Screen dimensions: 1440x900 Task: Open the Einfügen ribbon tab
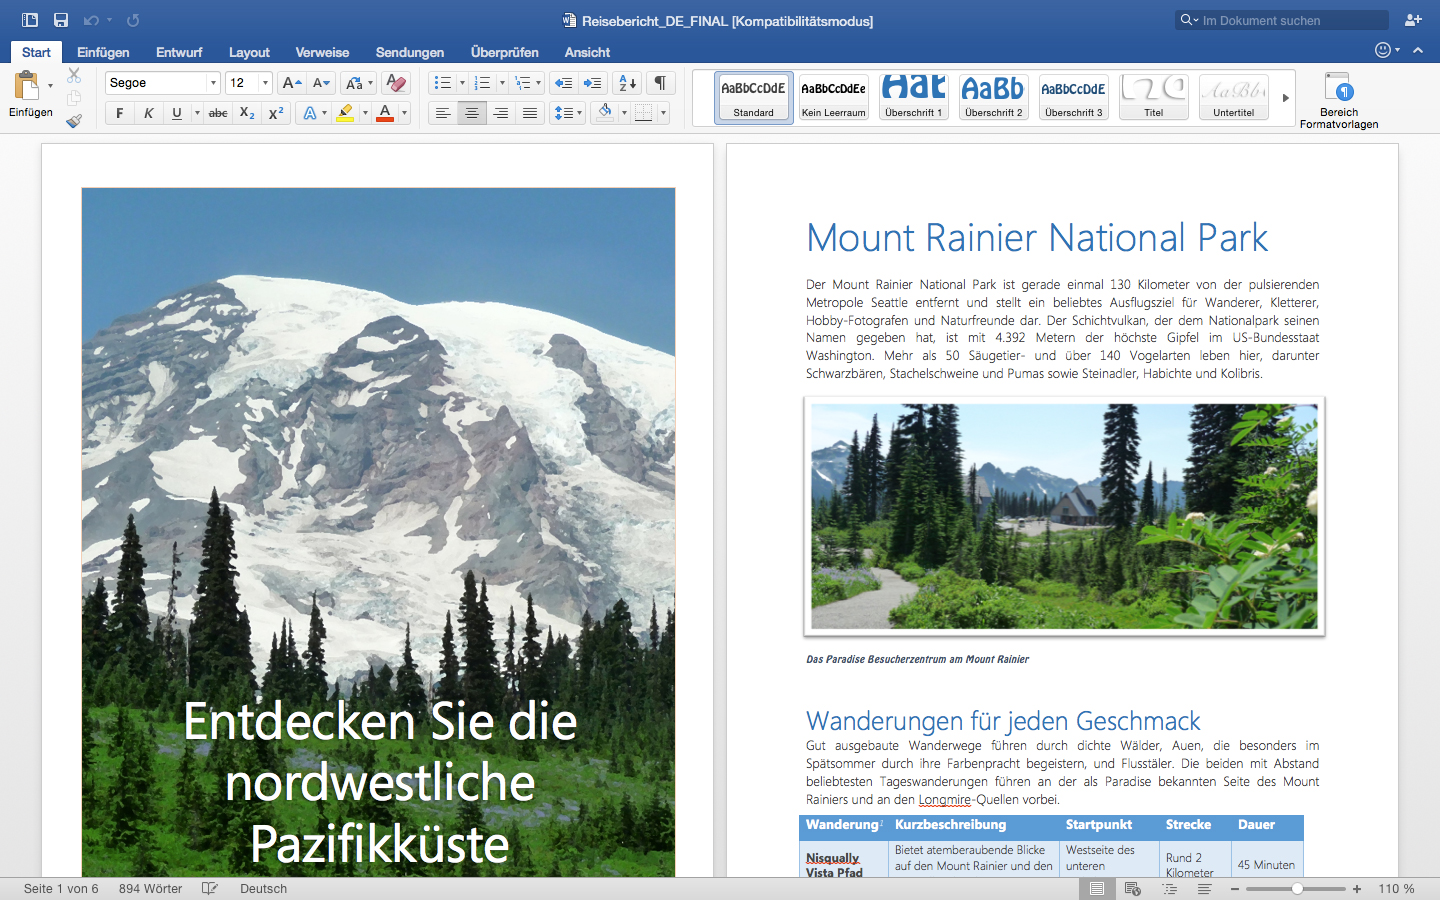click(103, 52)
